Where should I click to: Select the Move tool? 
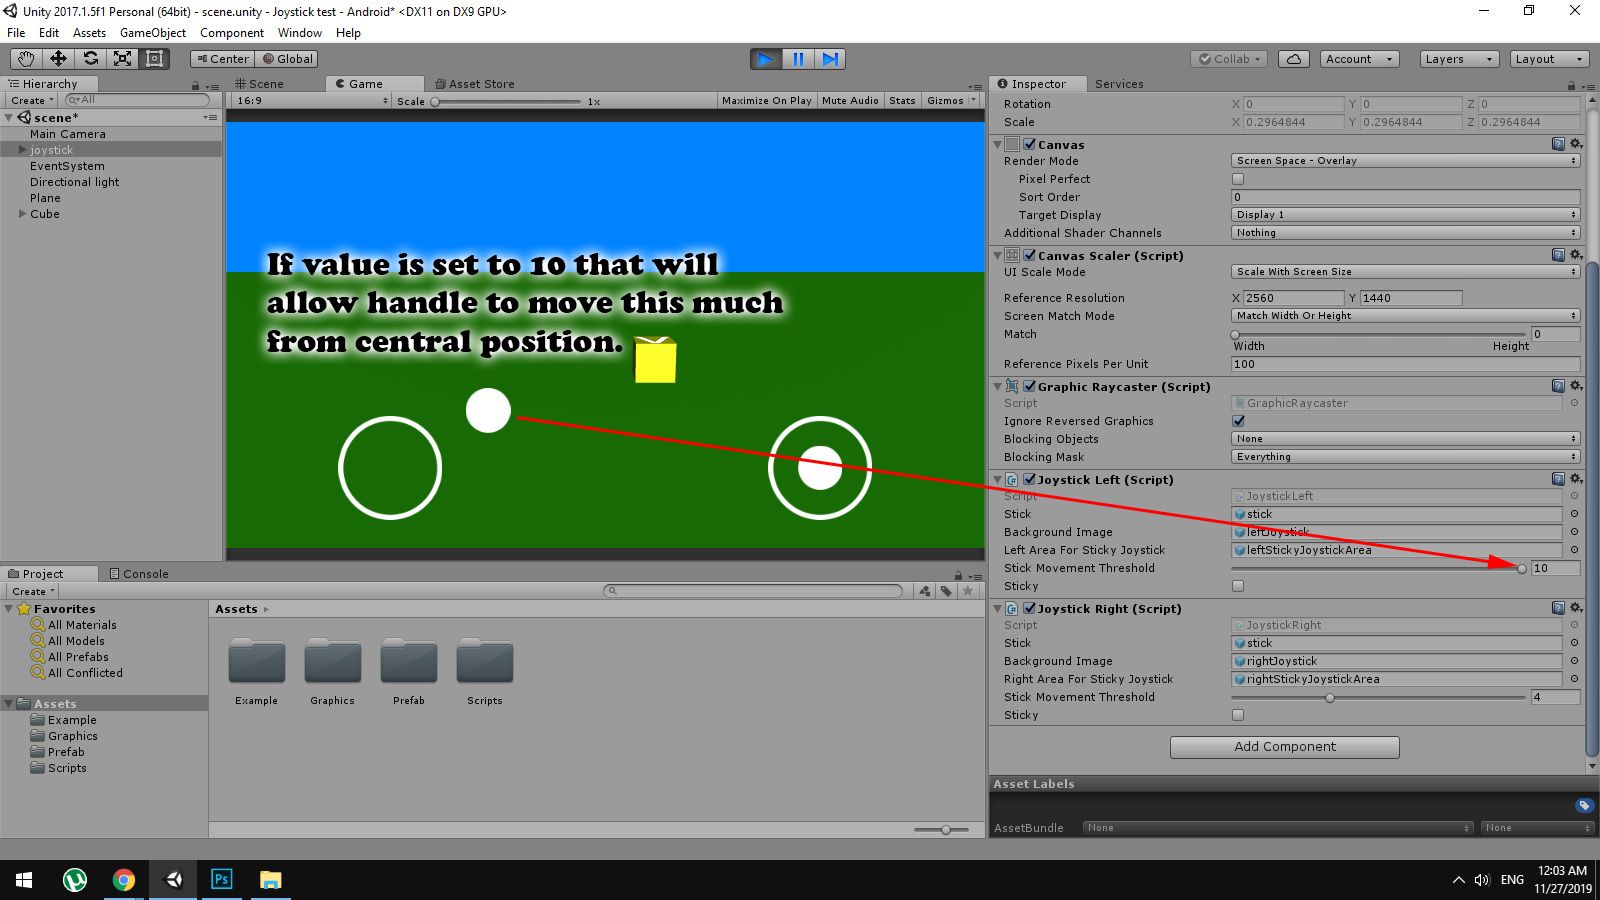tap(58, 59)
